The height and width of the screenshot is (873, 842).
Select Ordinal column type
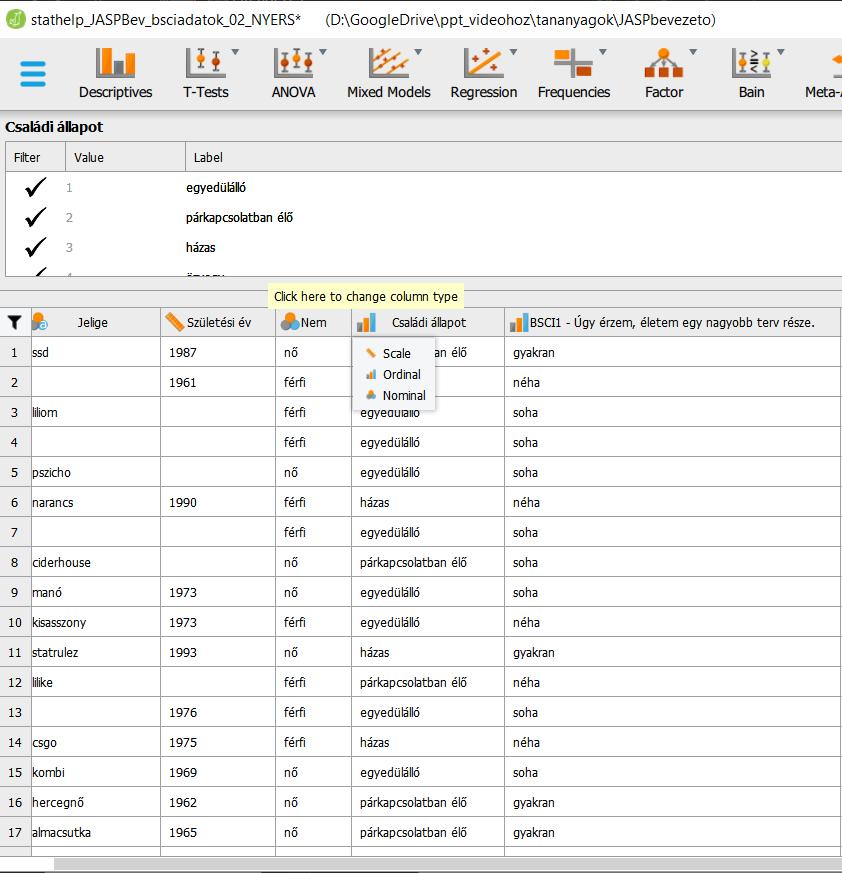pyautogui.click(x=394, y=375)
